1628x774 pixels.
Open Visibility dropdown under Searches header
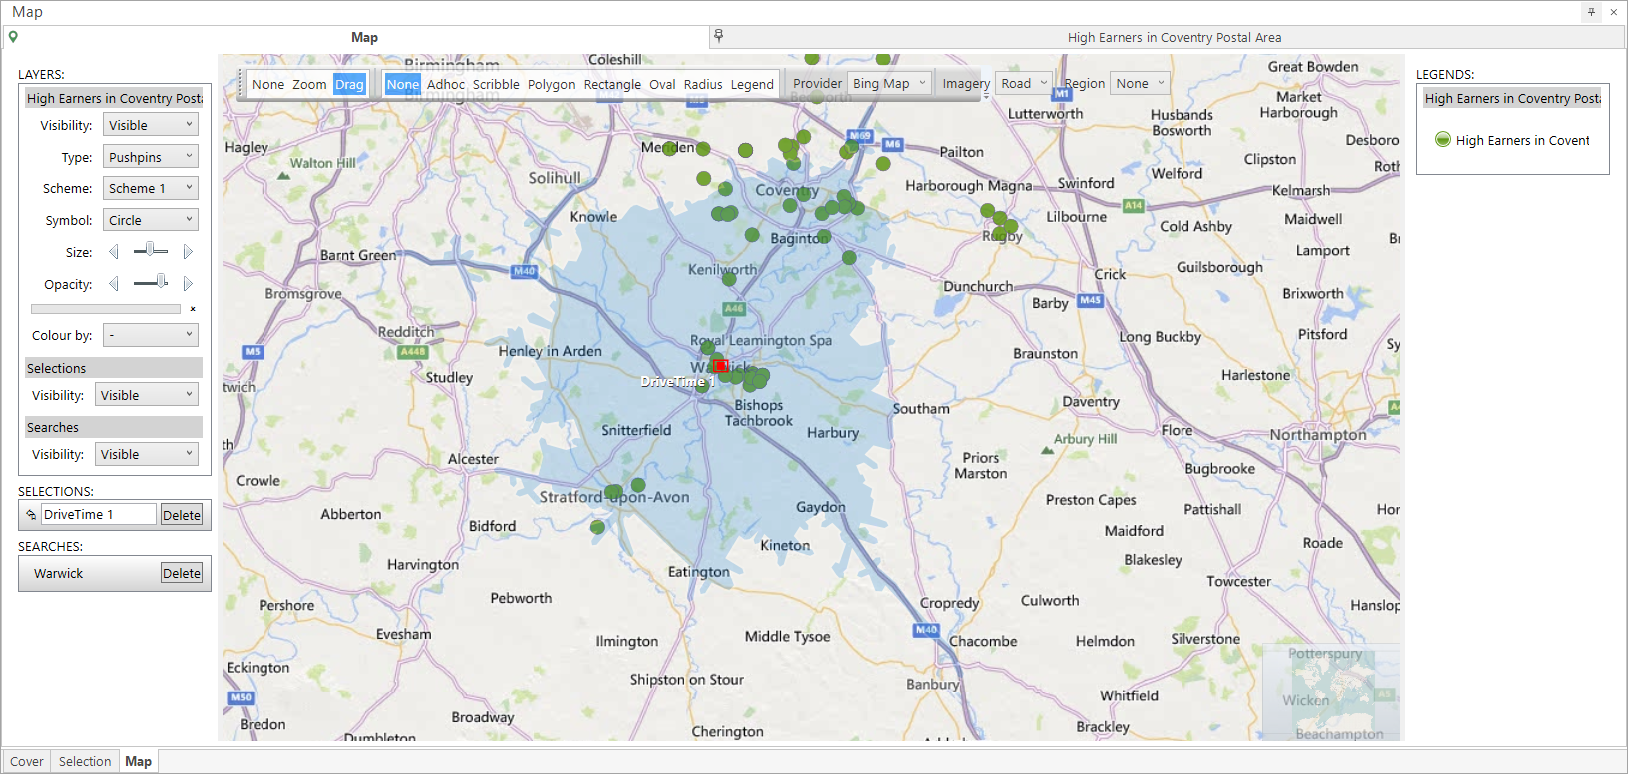click(147, 454)
